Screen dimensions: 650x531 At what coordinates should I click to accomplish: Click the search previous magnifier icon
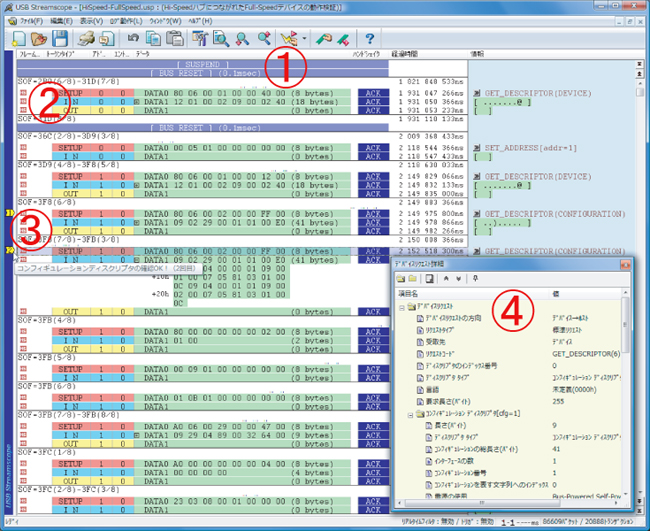click(242, 39)
